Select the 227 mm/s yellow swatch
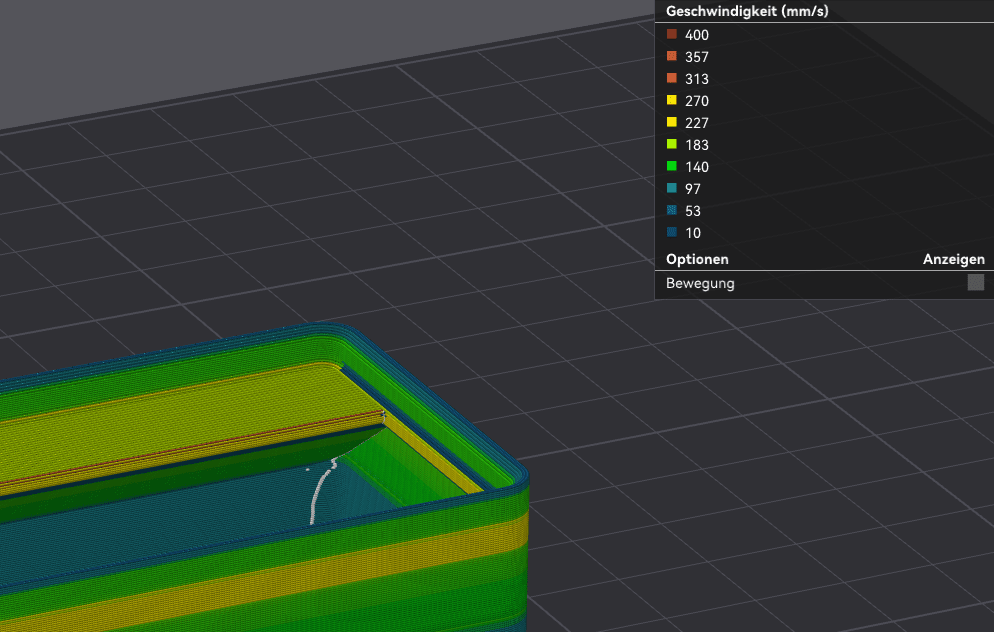The image size is (994, 632). click(x=672, y=122)
